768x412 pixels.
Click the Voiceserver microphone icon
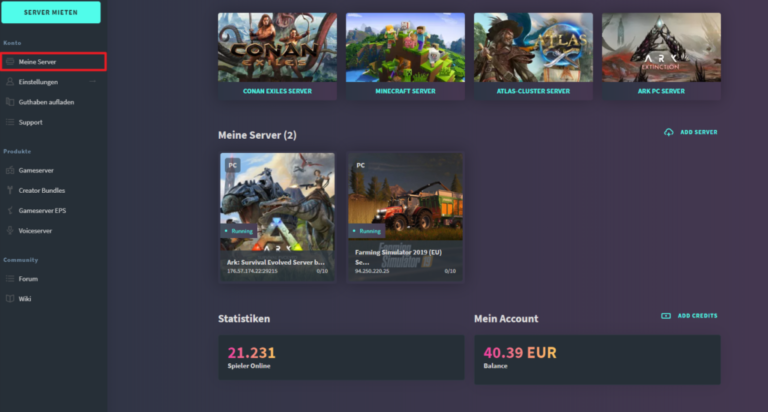[x=10, y=230]
